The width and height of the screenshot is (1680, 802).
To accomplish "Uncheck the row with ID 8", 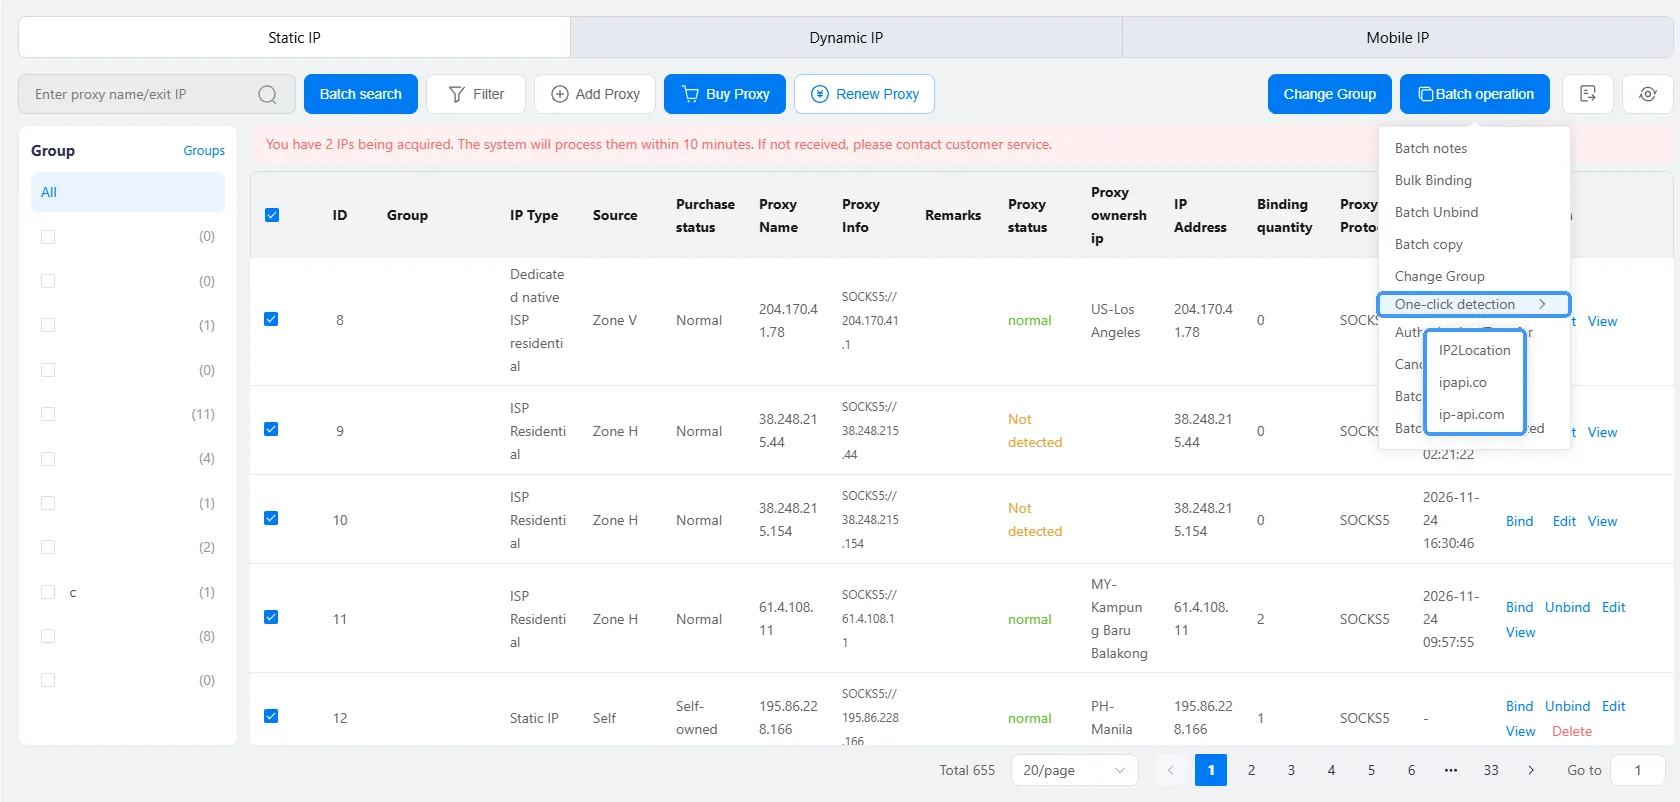I will tap(271, 320).
